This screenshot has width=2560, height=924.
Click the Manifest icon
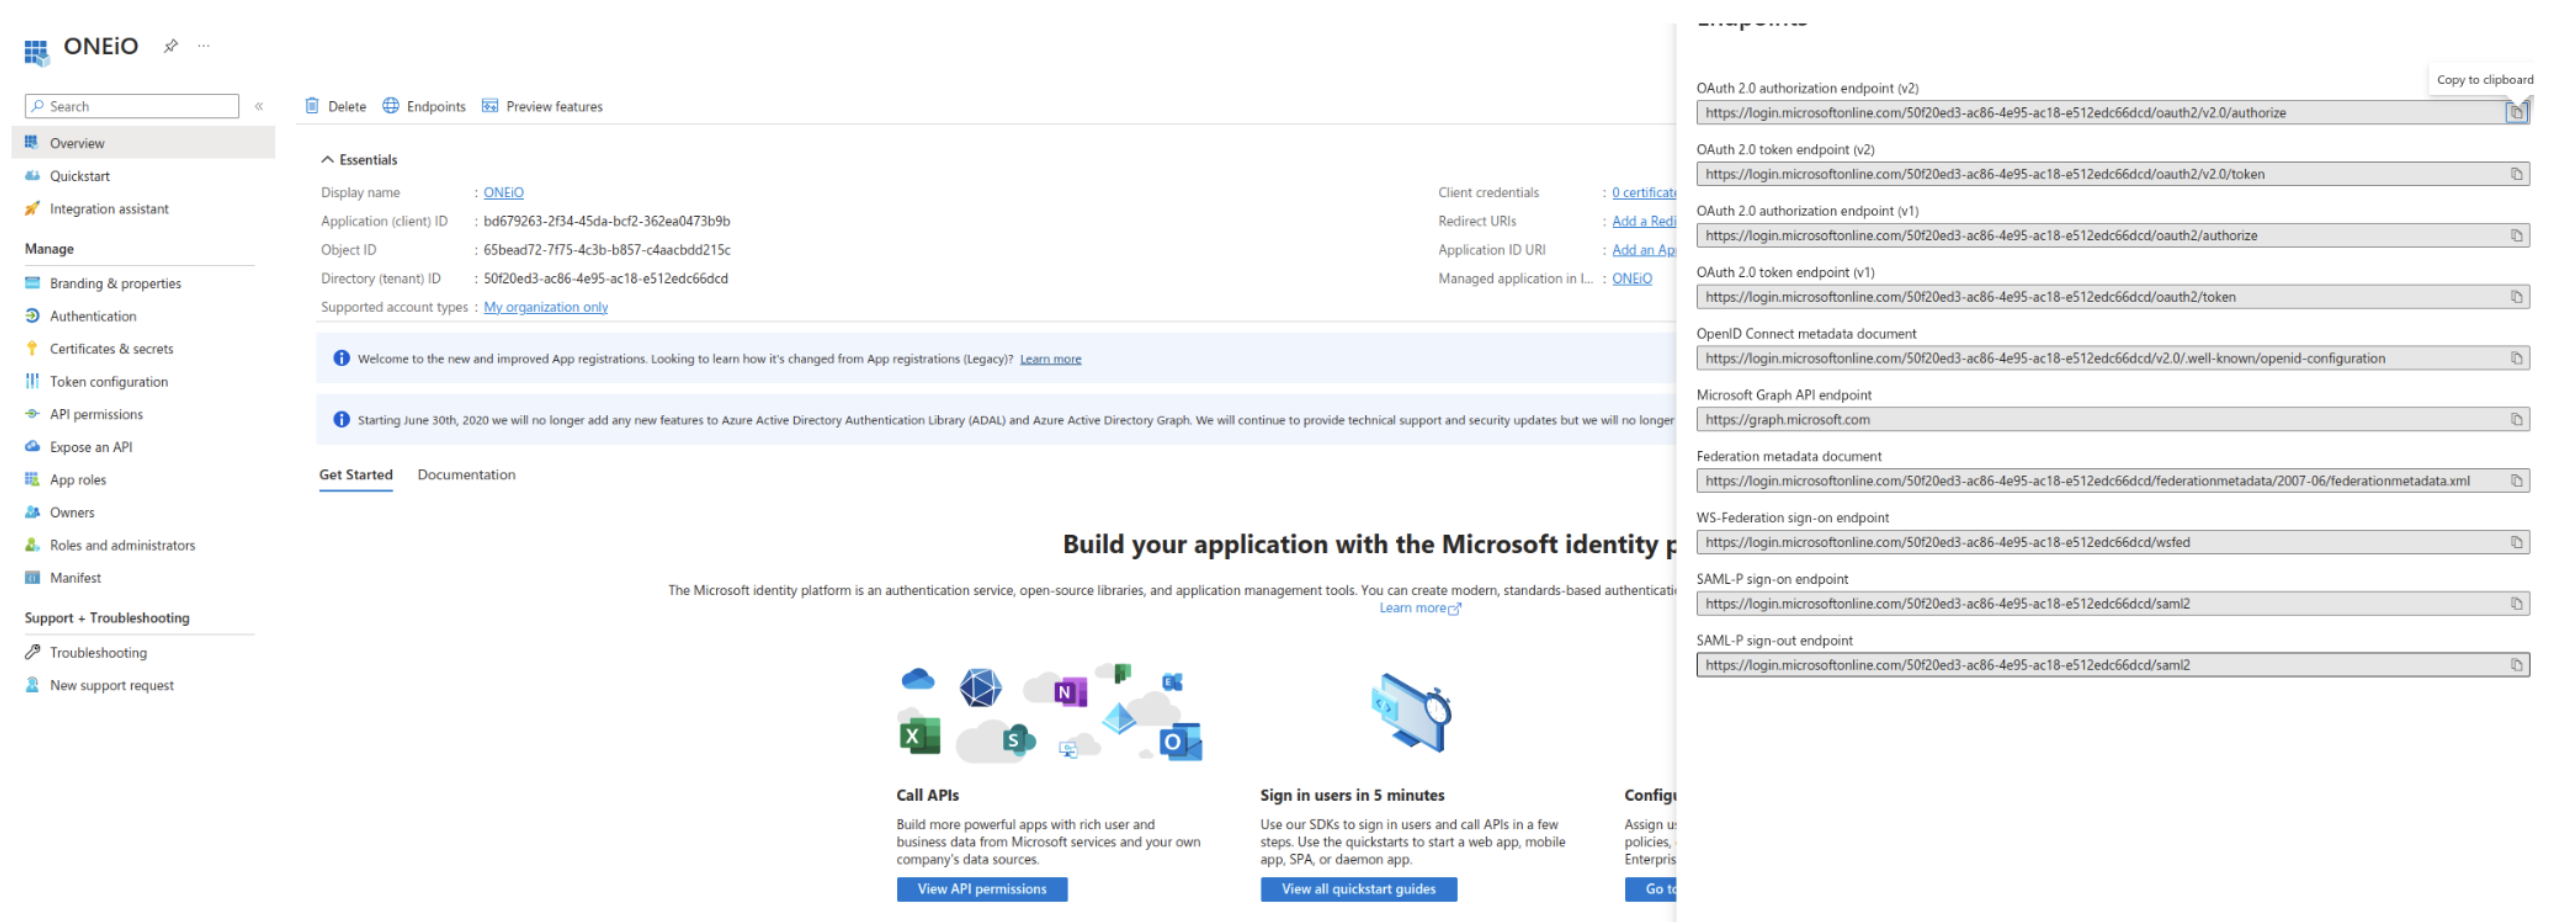click(x=32, y=578)
